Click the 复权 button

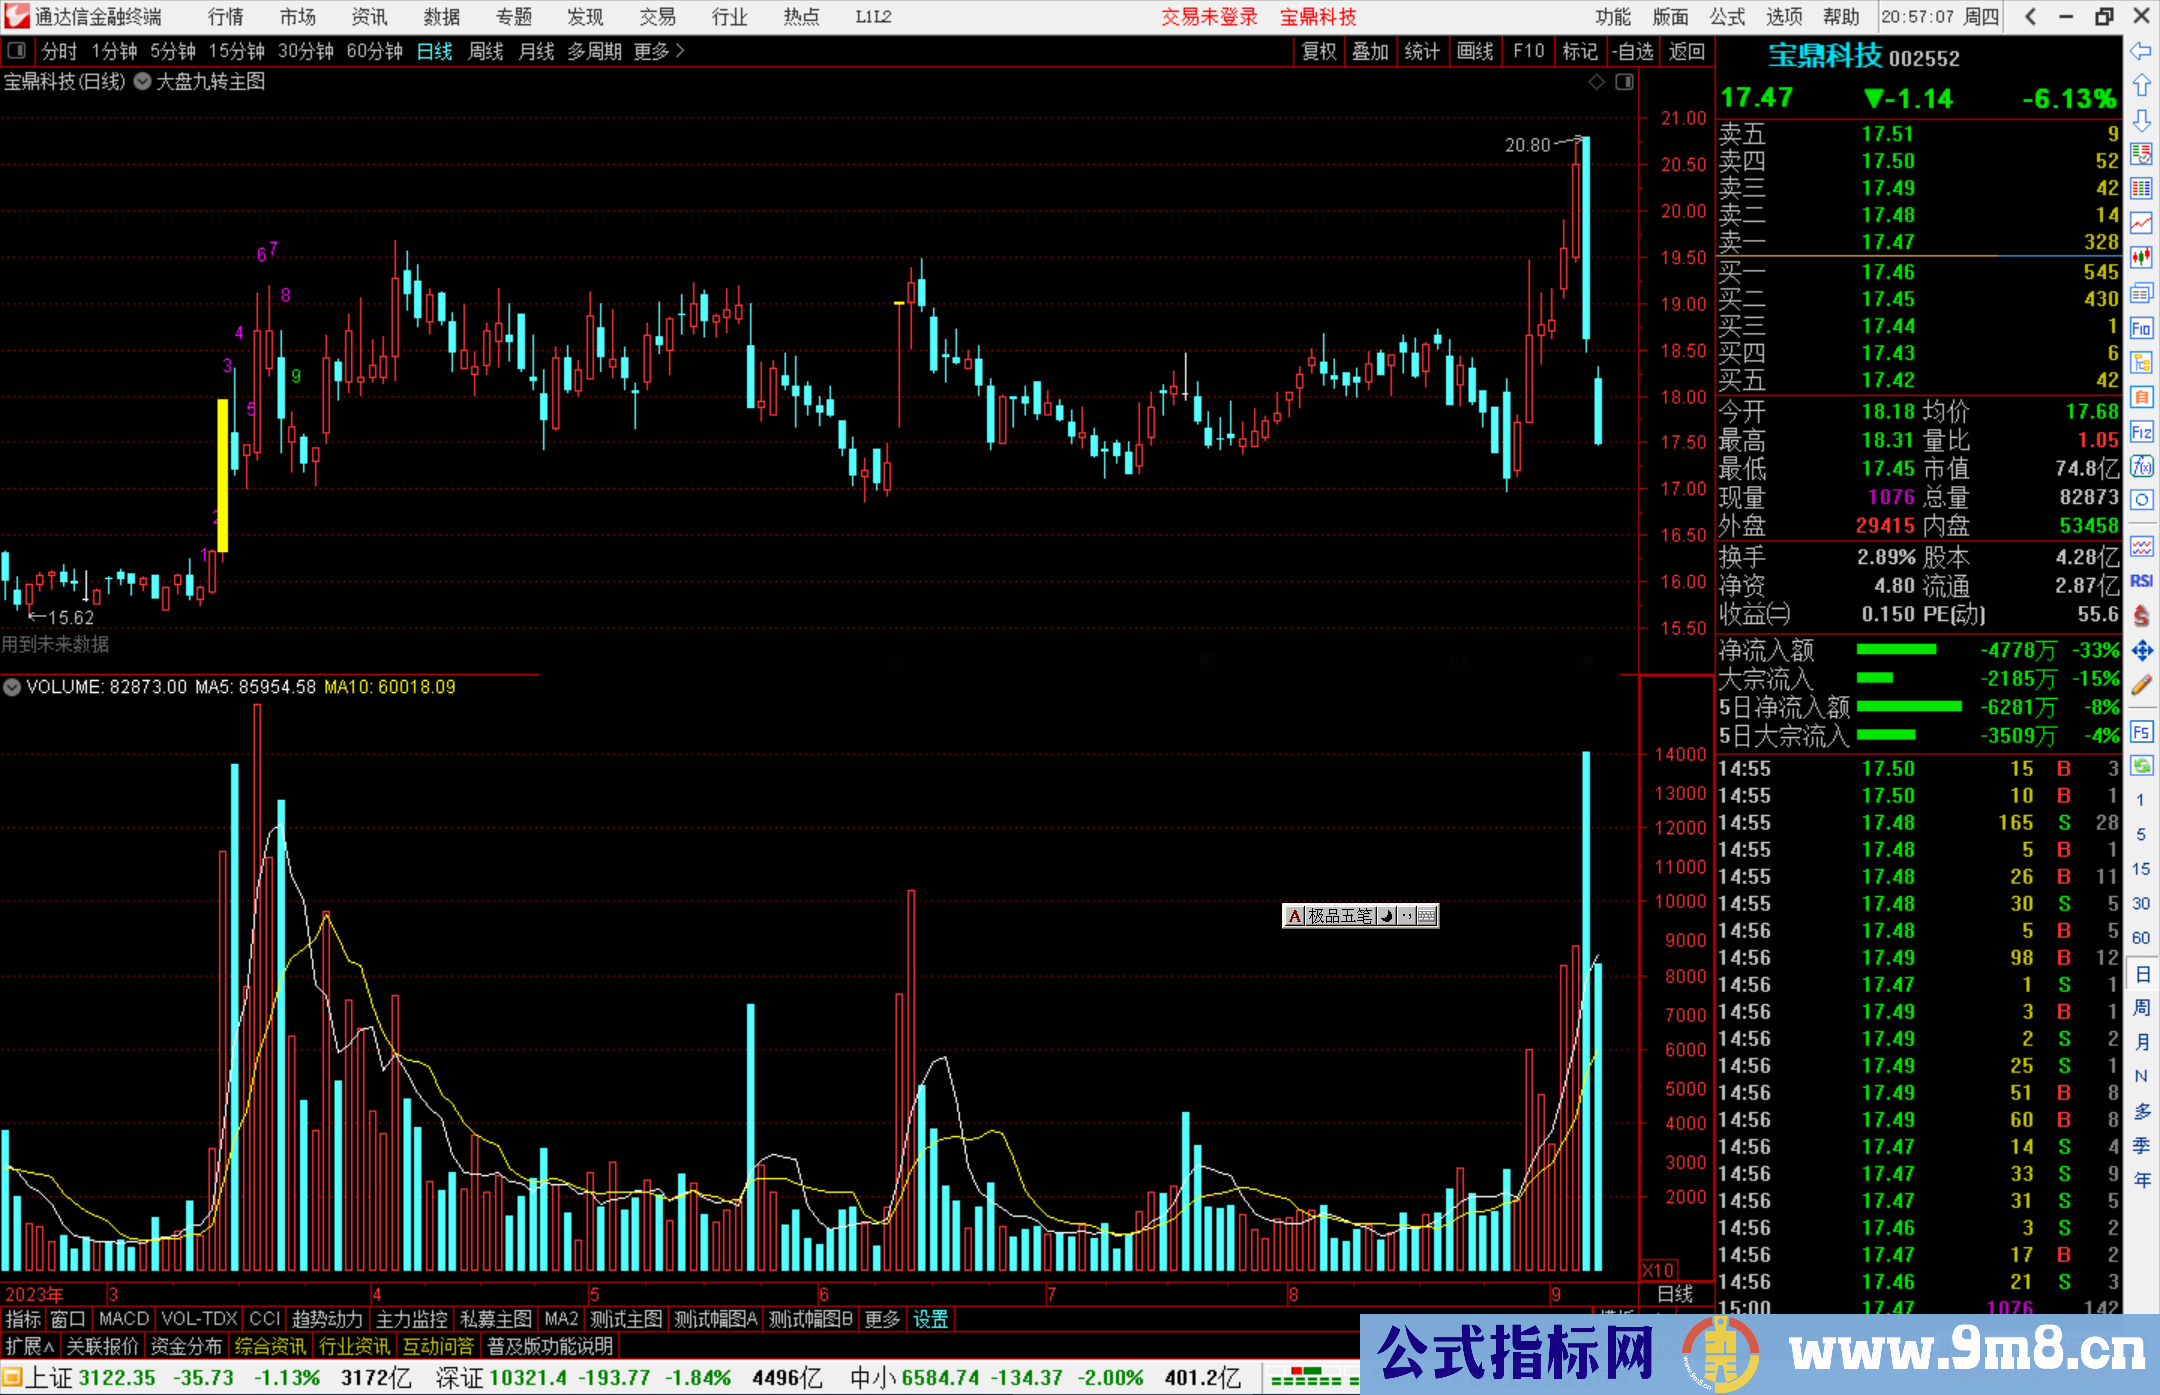coord(1318,51)
